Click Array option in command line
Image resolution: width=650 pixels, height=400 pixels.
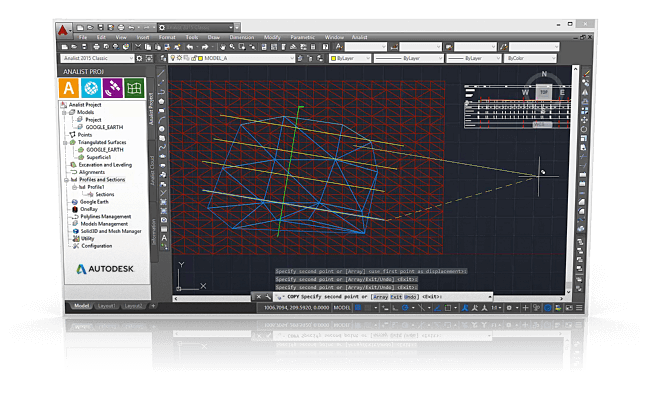tap(381, 297)
